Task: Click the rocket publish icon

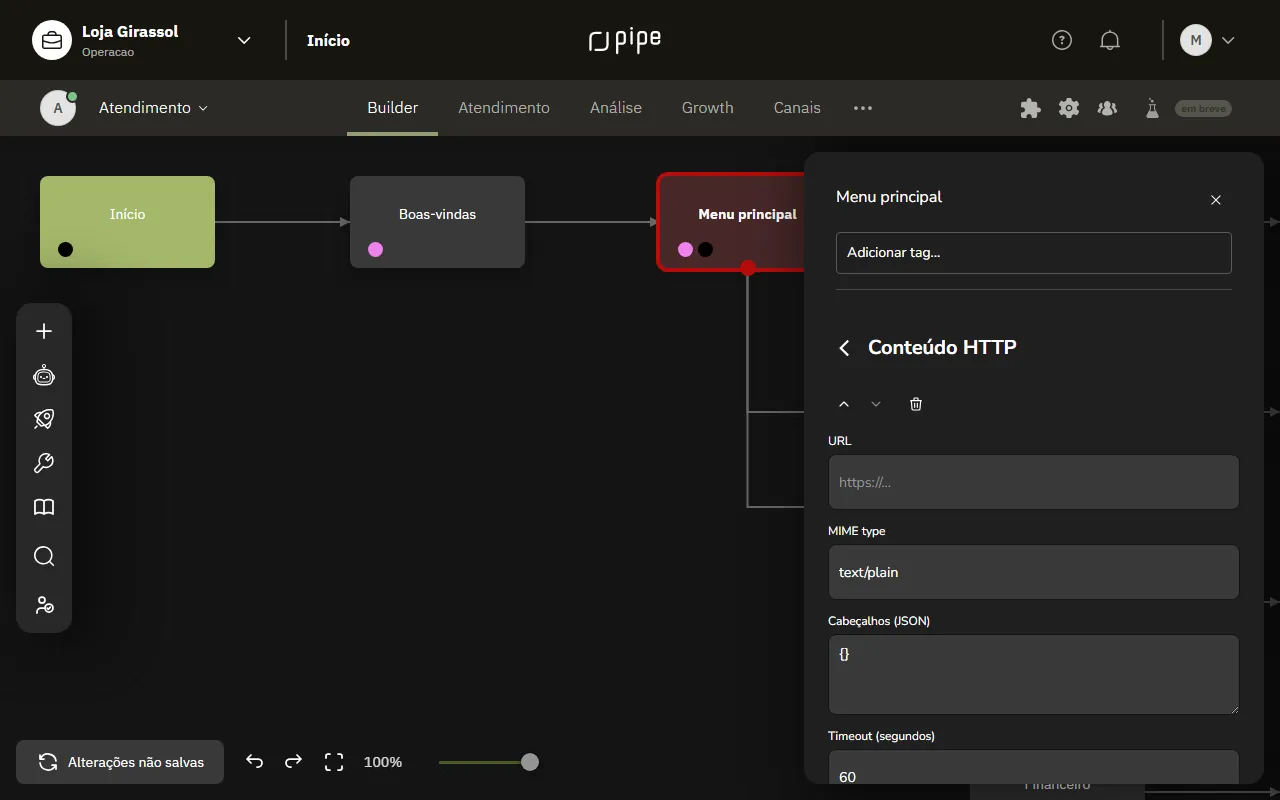Action: pos(44,419)
